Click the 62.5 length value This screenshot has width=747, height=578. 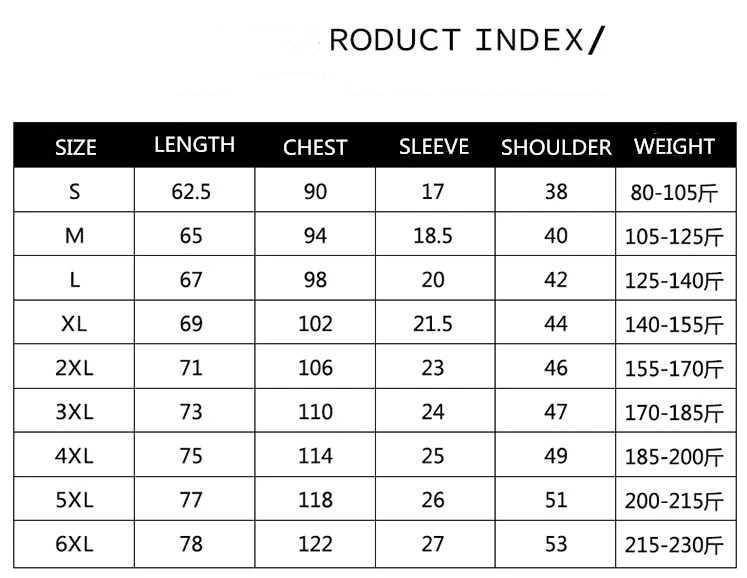pos(191,192)
